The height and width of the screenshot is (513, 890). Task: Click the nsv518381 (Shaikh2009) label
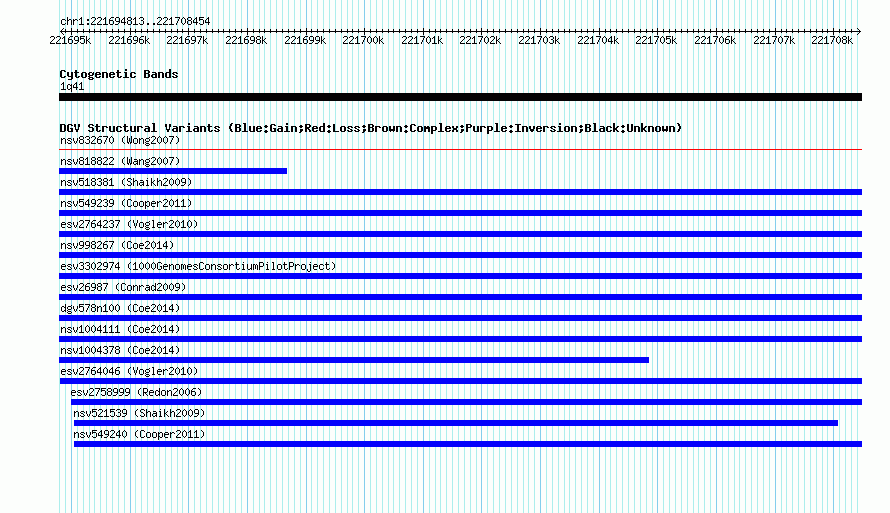click(x=126, y=182)
